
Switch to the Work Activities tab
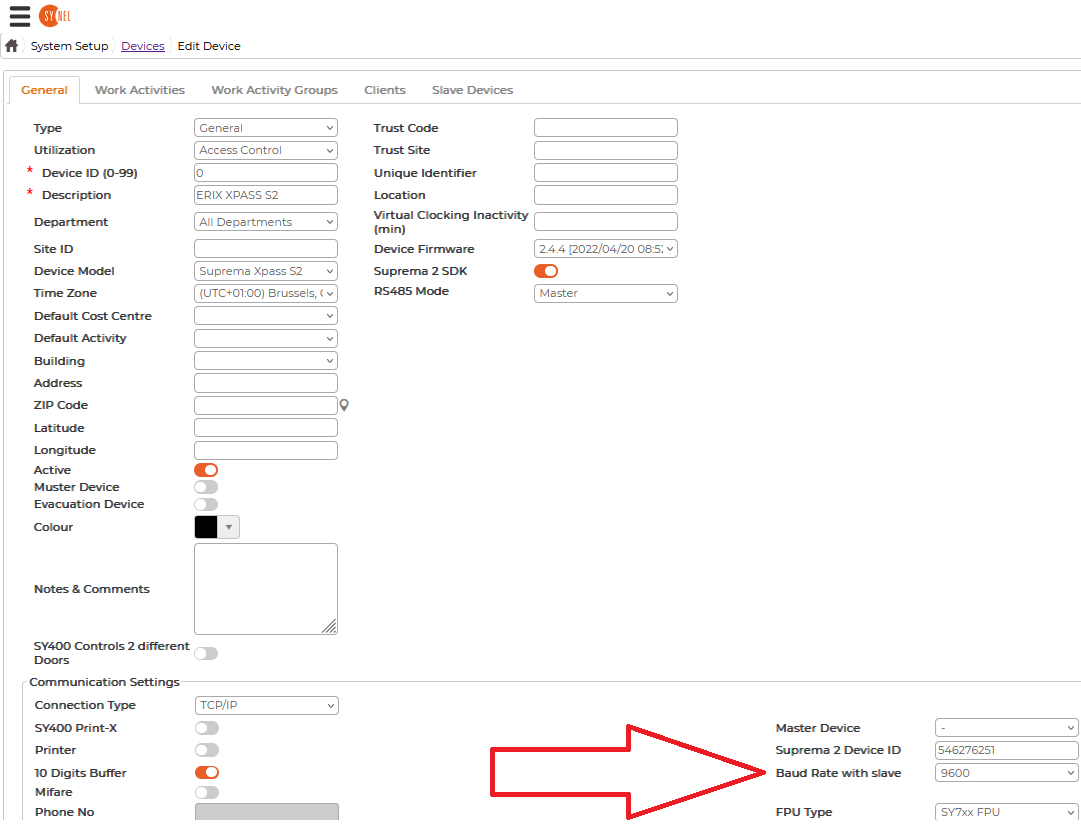click(x=140, y=90)
